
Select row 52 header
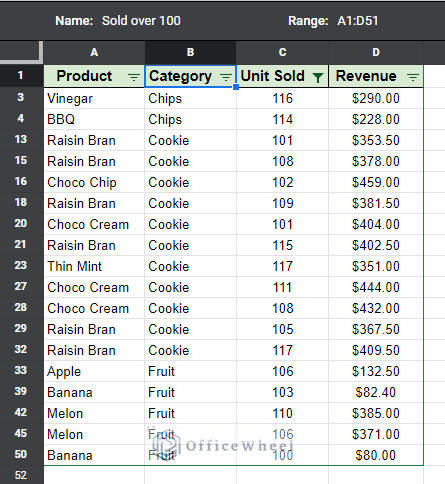click(x=21, y=475)
